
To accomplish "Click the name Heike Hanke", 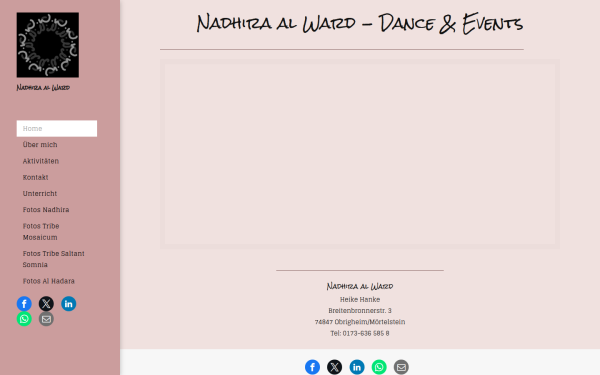I will click(360, 299).
